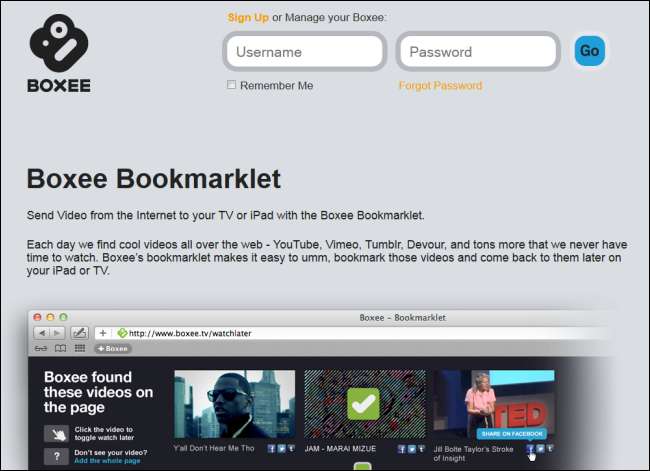Image resolution: width=650 pixels, height=471 pixels.
Task: Select the Jill Bolte Taylor TED video thumbnail
Action: coord(494,404)
